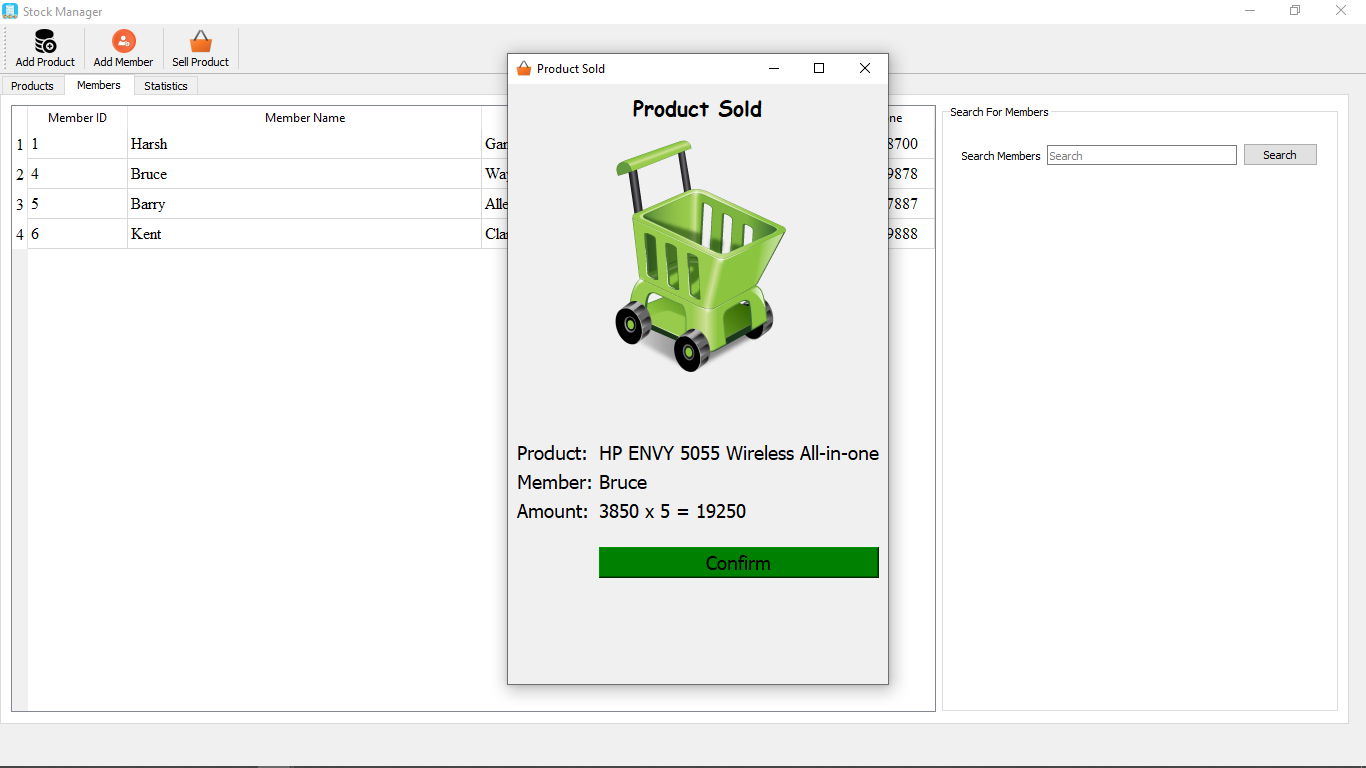Maximize the Product Sold dialog
Image resolution: width=1366 pixels, height=768 pixels.
tap(819, 68)
